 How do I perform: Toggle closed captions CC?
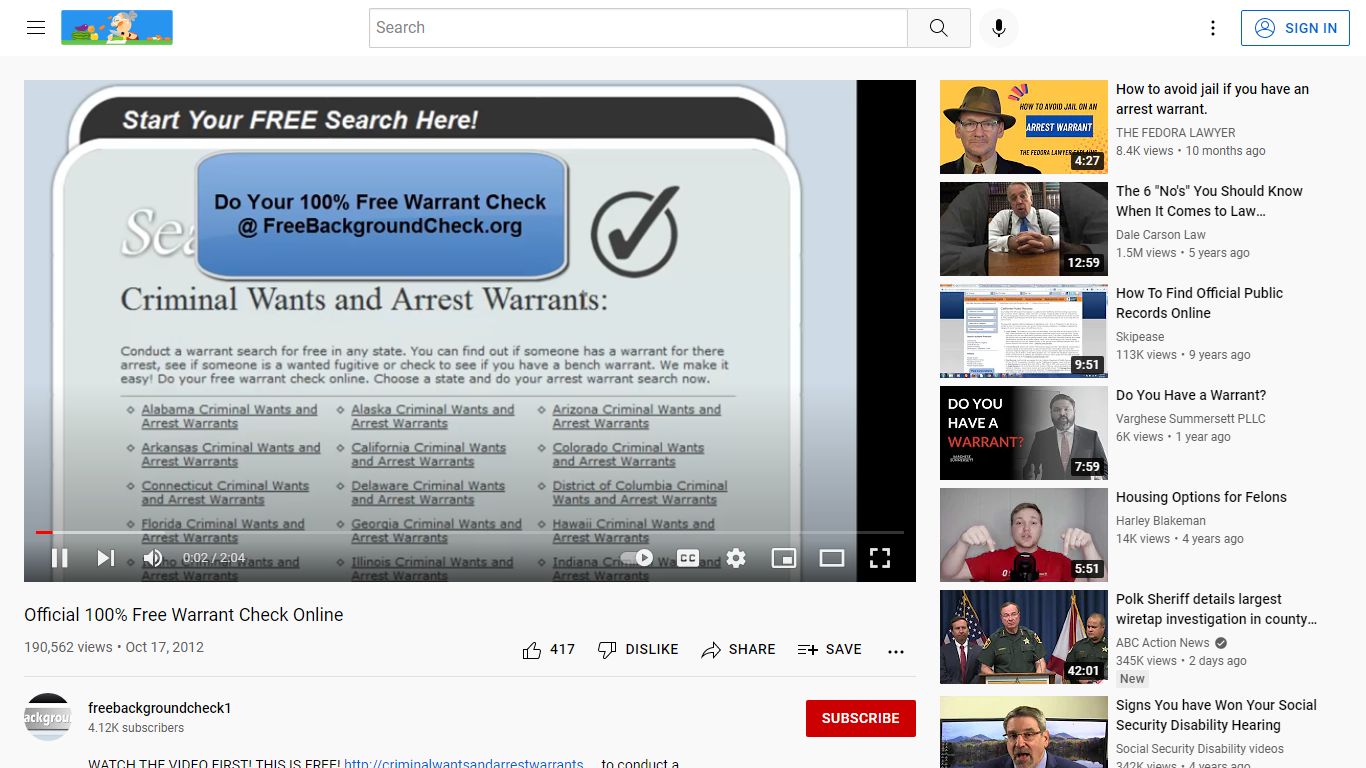click(688, 558)
